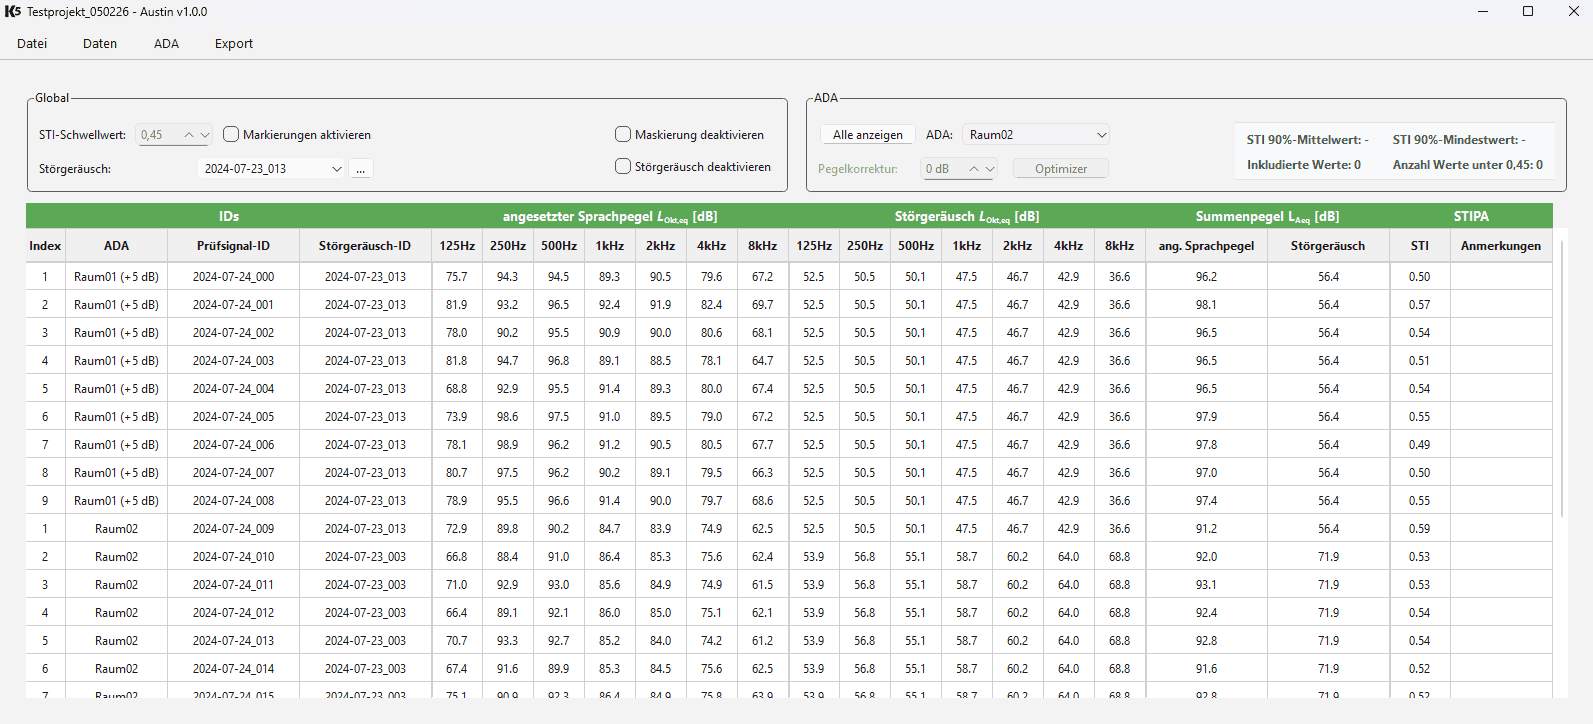The width and height of the screenshot is (1593, 724).
Task: Select Prüfsignal-ID cell 2024-07-24_009
Action: coord(233,529)
